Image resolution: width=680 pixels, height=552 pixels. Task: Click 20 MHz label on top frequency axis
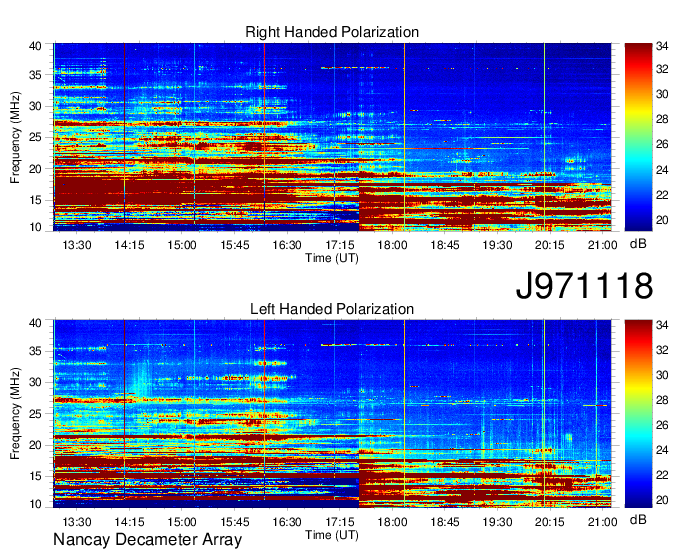click(x=36, y=169)
